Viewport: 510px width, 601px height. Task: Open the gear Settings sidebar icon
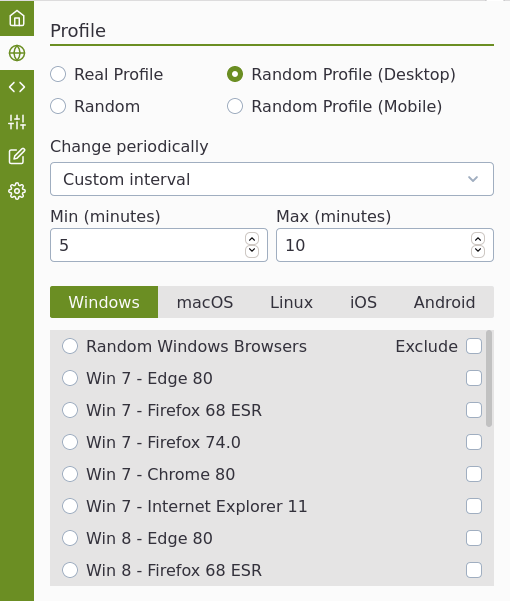(17, 190)
